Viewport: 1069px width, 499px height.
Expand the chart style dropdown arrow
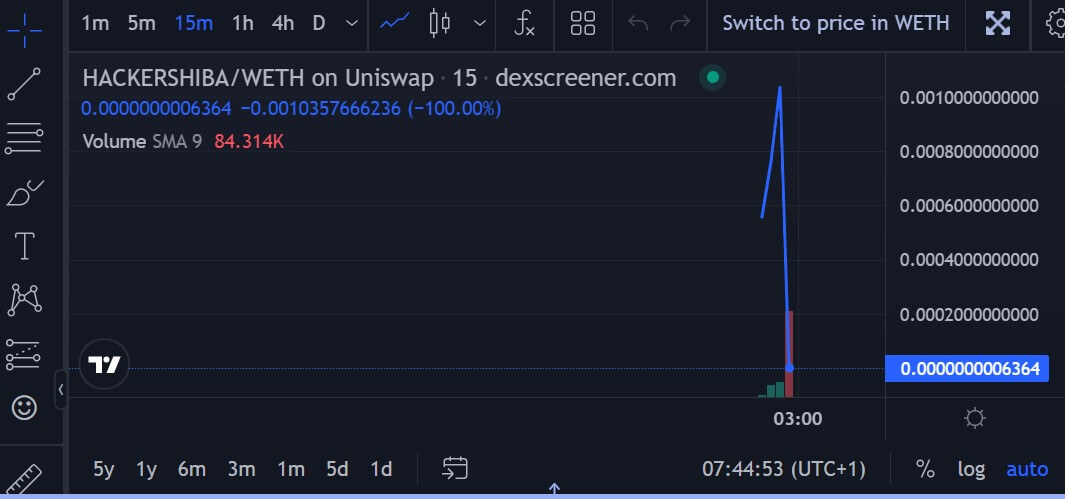480,23
